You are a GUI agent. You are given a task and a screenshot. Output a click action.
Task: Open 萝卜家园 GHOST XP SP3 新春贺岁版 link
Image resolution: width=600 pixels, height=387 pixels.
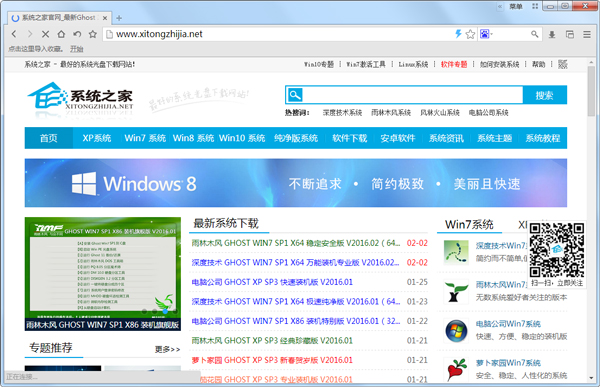click(x=272, y=360)
